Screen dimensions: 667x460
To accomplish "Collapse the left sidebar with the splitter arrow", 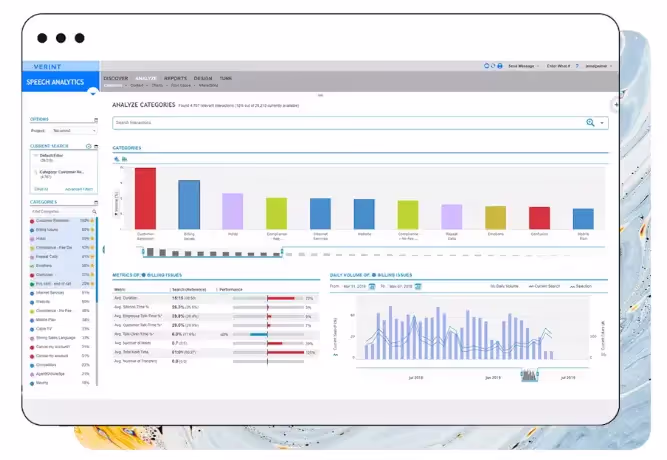I will coord(104,250).
